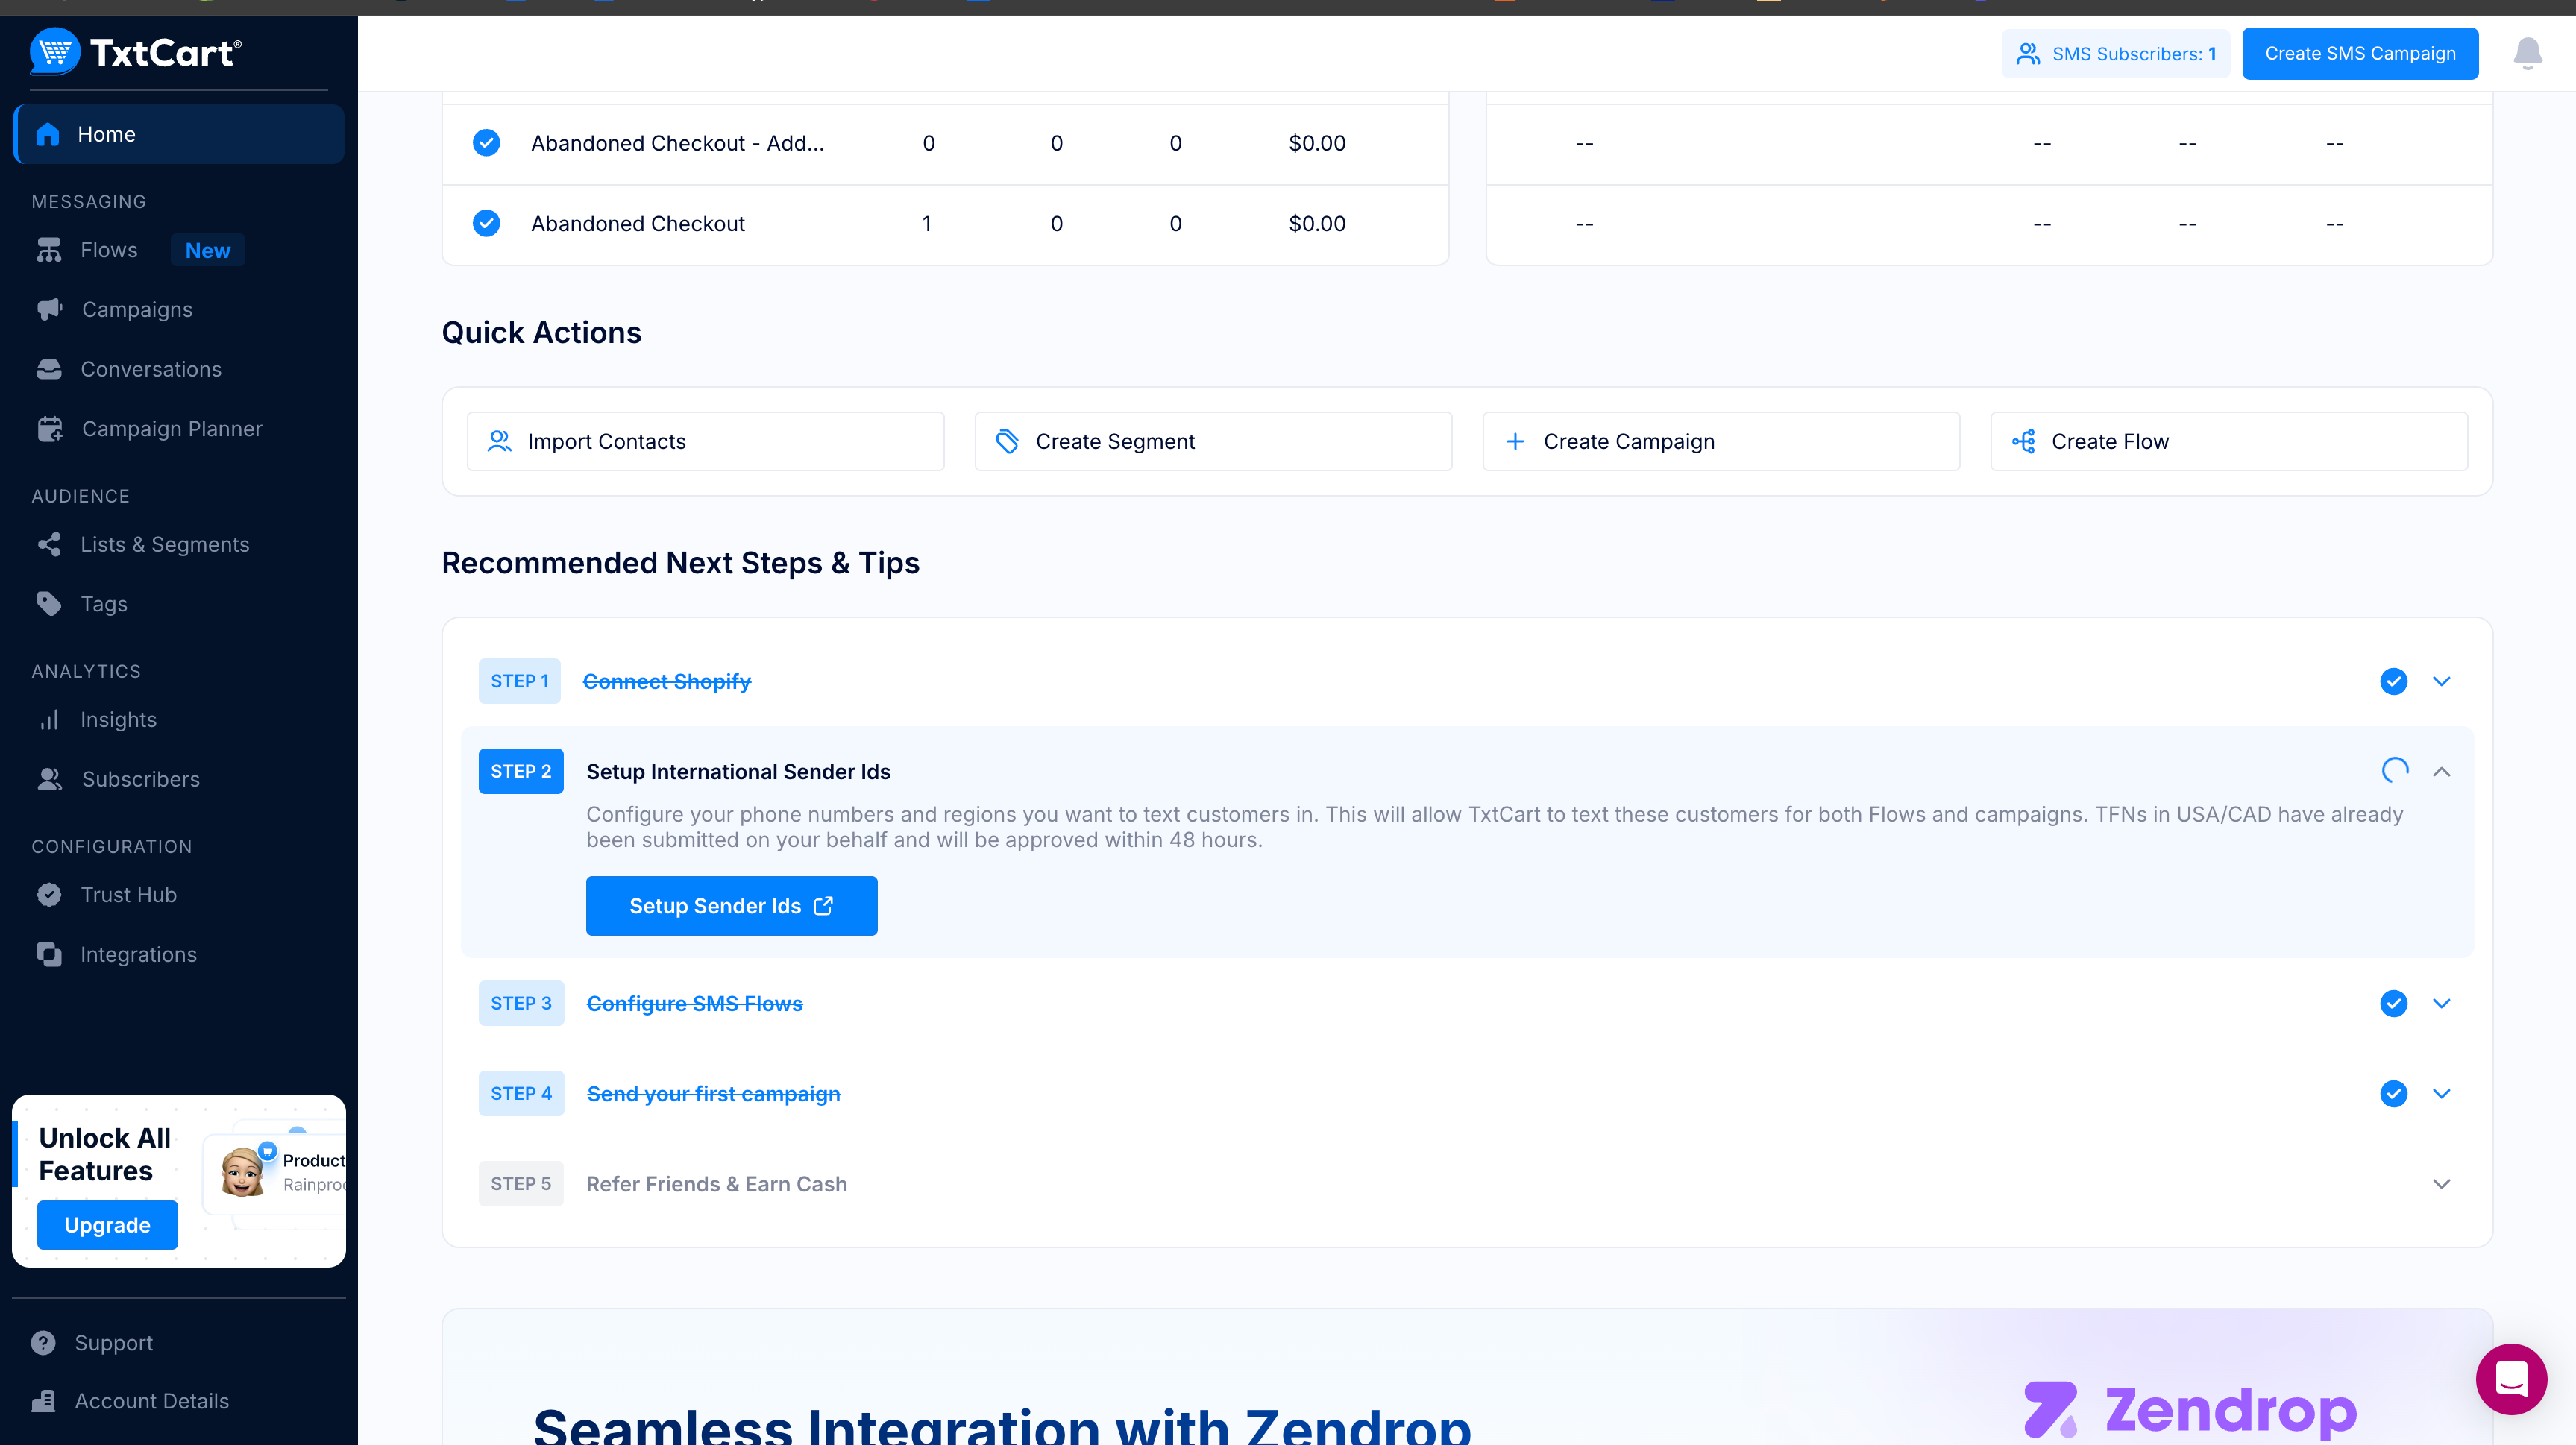Expand the Step 3 Configure SMS Flows chevron
Viewport: 2576px width, 1445px height.
tap(2441, 1003)
